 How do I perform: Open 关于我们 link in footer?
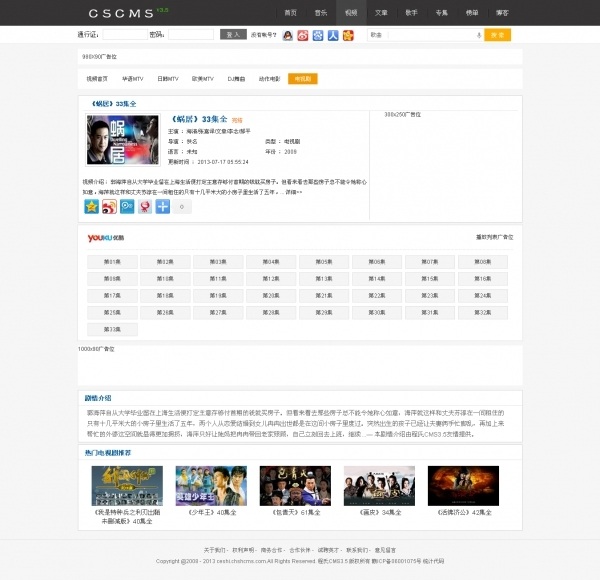(x=215, y=549)
